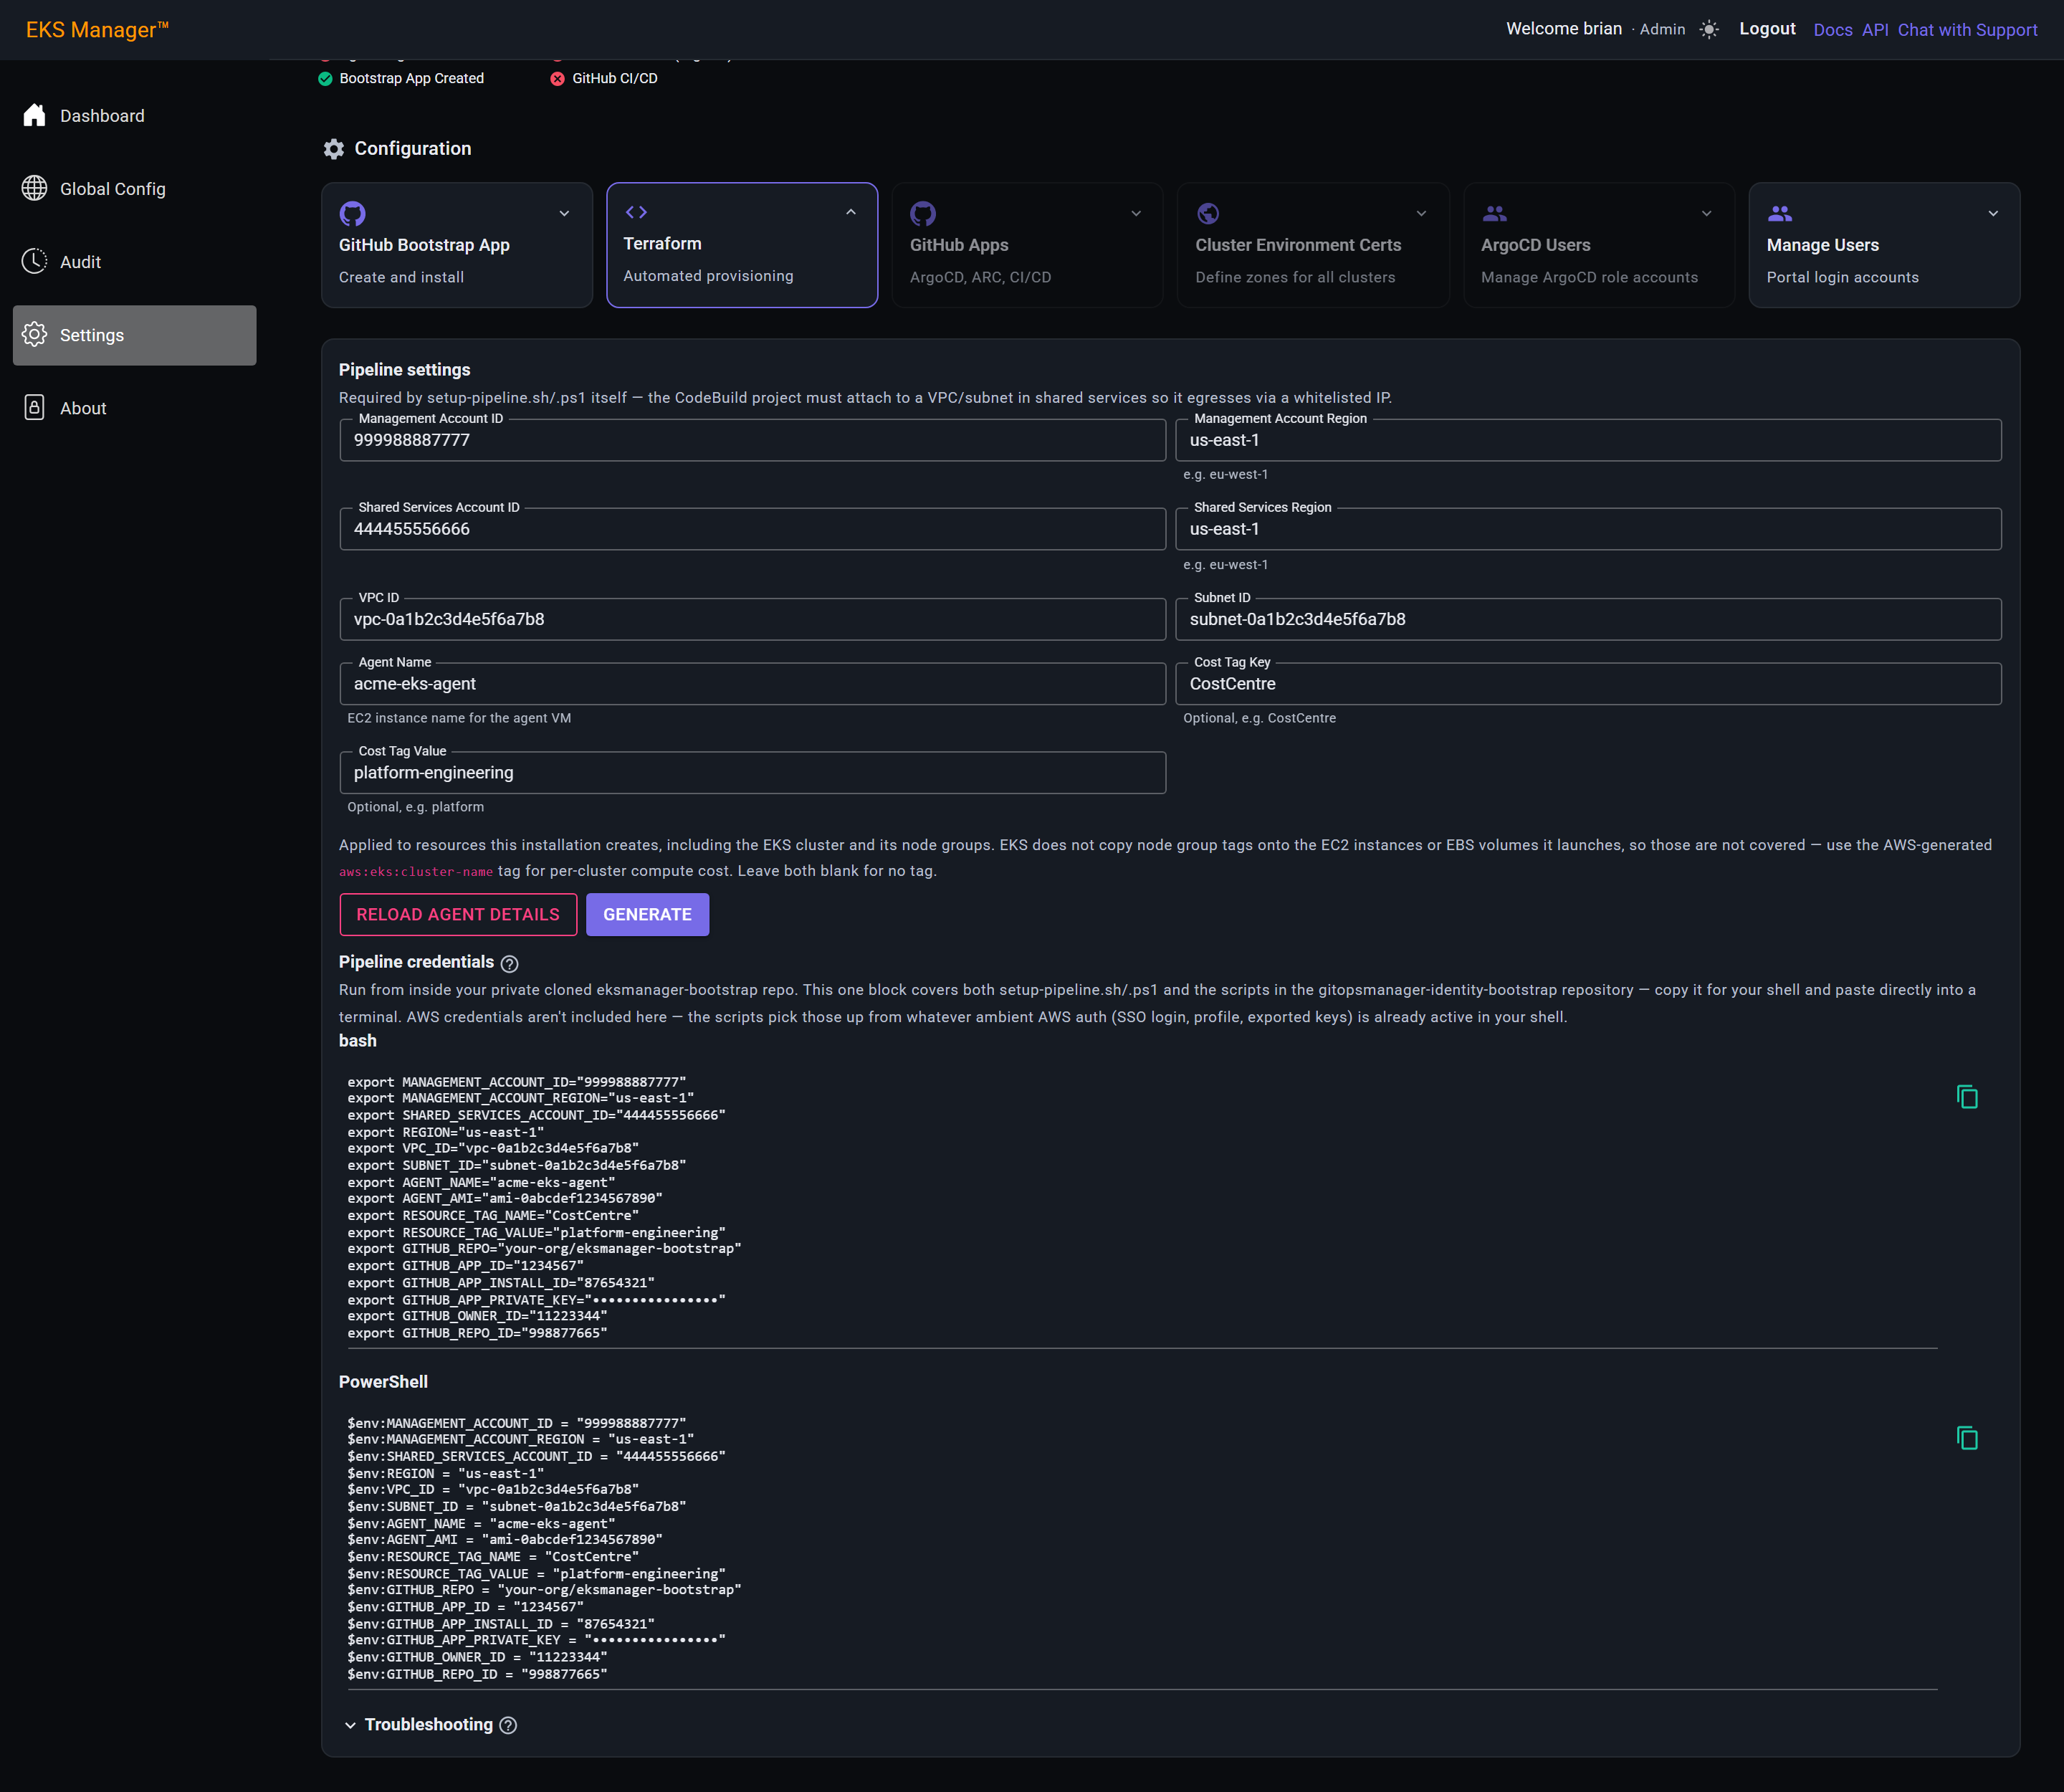Focus the Subnet ID field
The image size is (2064, 1792).
coord(1588,619)
